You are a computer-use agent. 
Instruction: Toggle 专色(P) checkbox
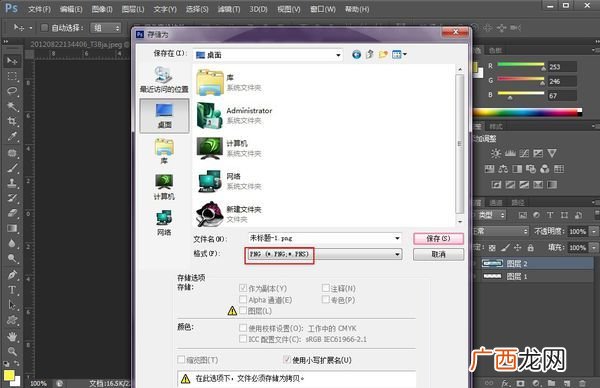[326, 299]
